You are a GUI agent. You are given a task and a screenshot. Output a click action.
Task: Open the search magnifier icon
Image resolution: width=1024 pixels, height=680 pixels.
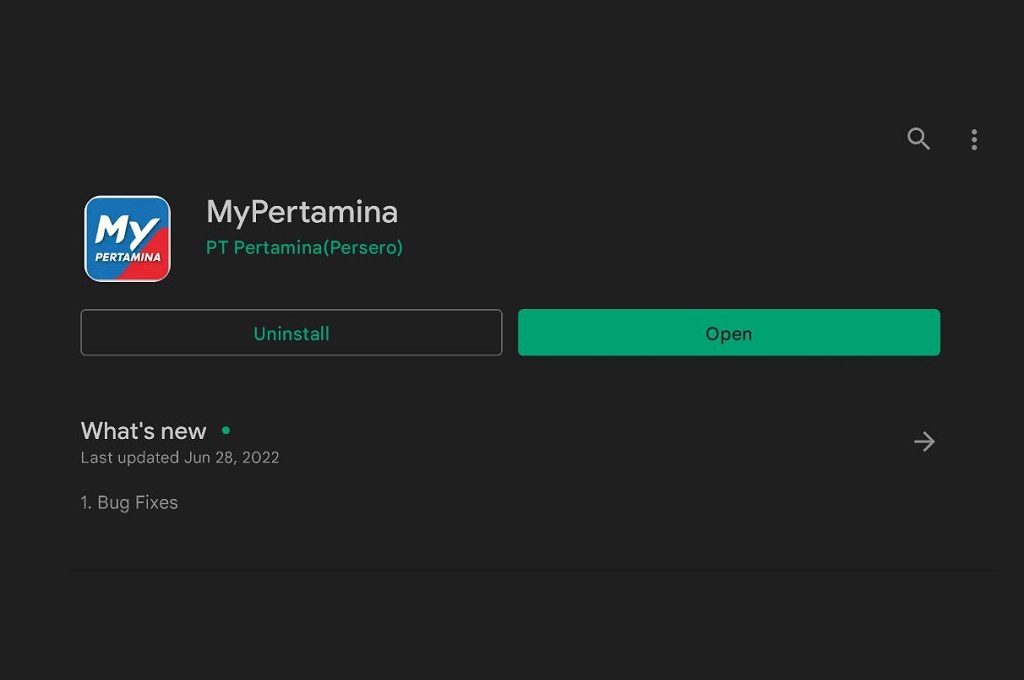[918, 138]
